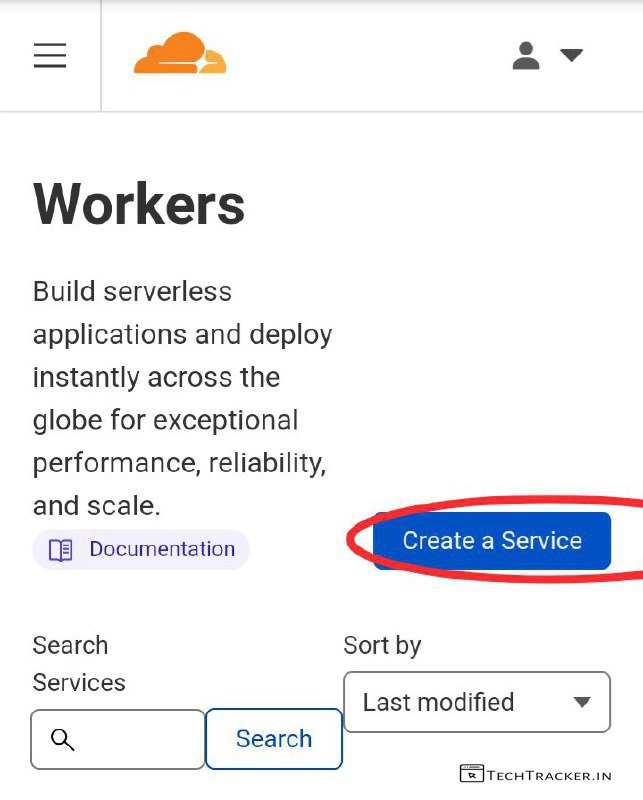Image resolution: width=643 pixels, height=800 pixels.
Task: Open the Last modified sort dropdown
Action: tap(476, 702)
